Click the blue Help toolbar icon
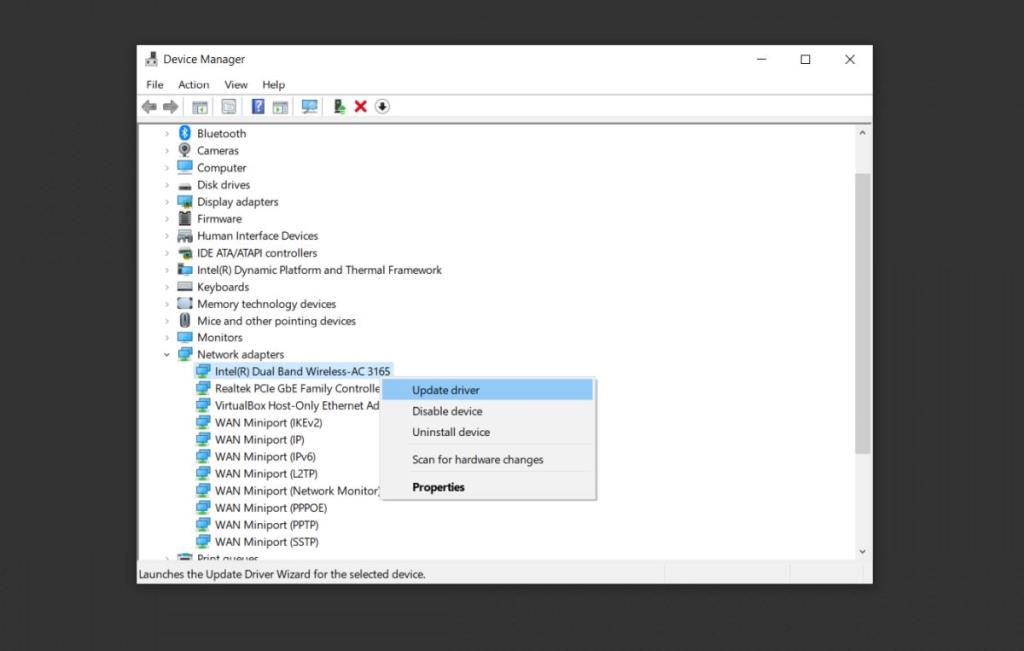This screenshot has width=1024, height=651. (x=258, y=106)
